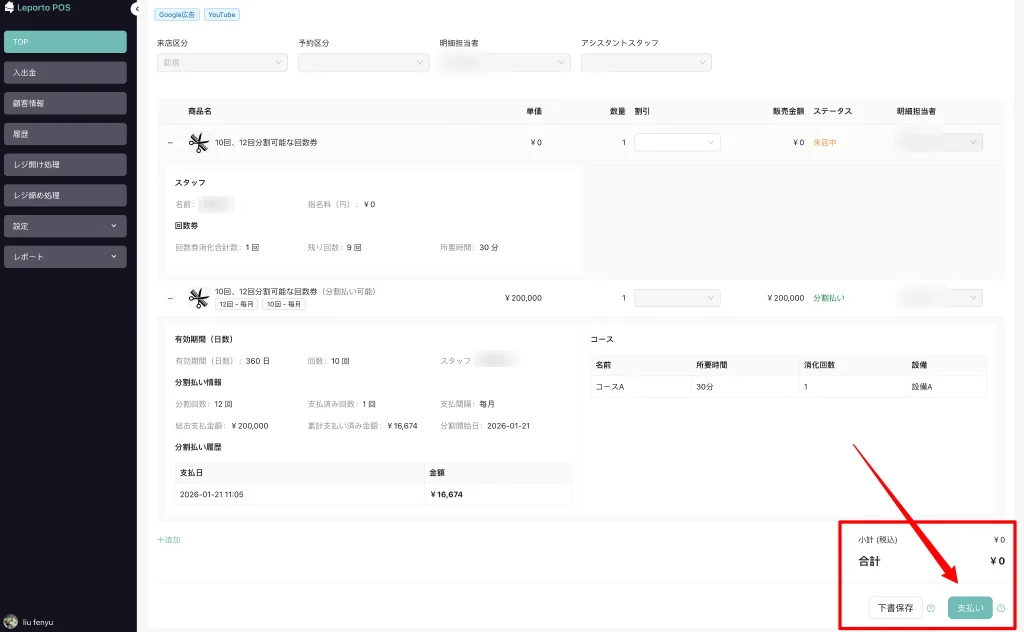Go to 入出金 in the sidebar

(65, 73)
